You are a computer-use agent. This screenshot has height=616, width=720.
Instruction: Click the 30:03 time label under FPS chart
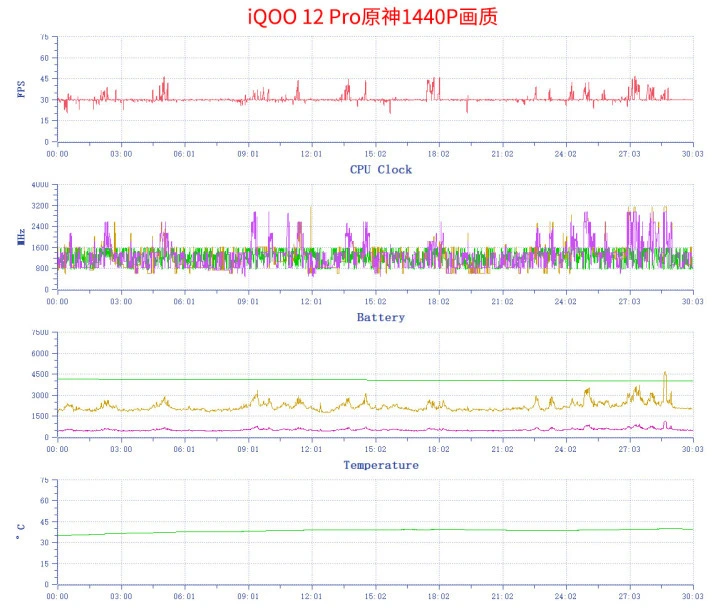point(692,154)
